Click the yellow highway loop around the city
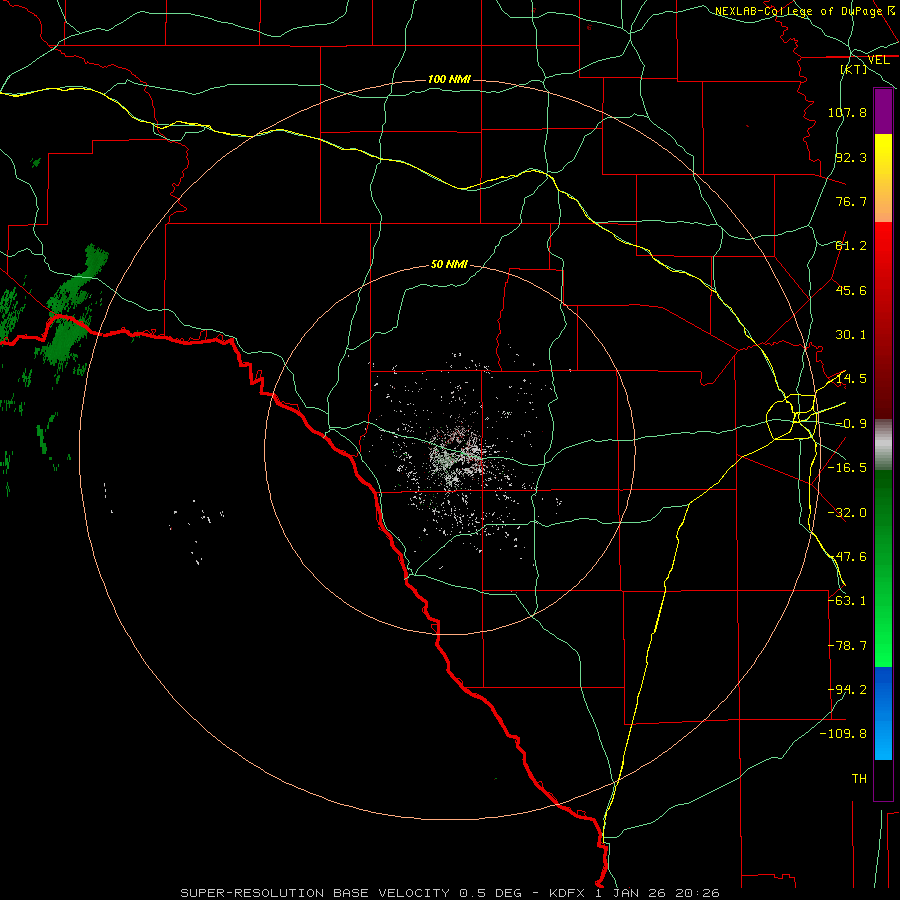900x900 pixels. [x=792, y=417]
